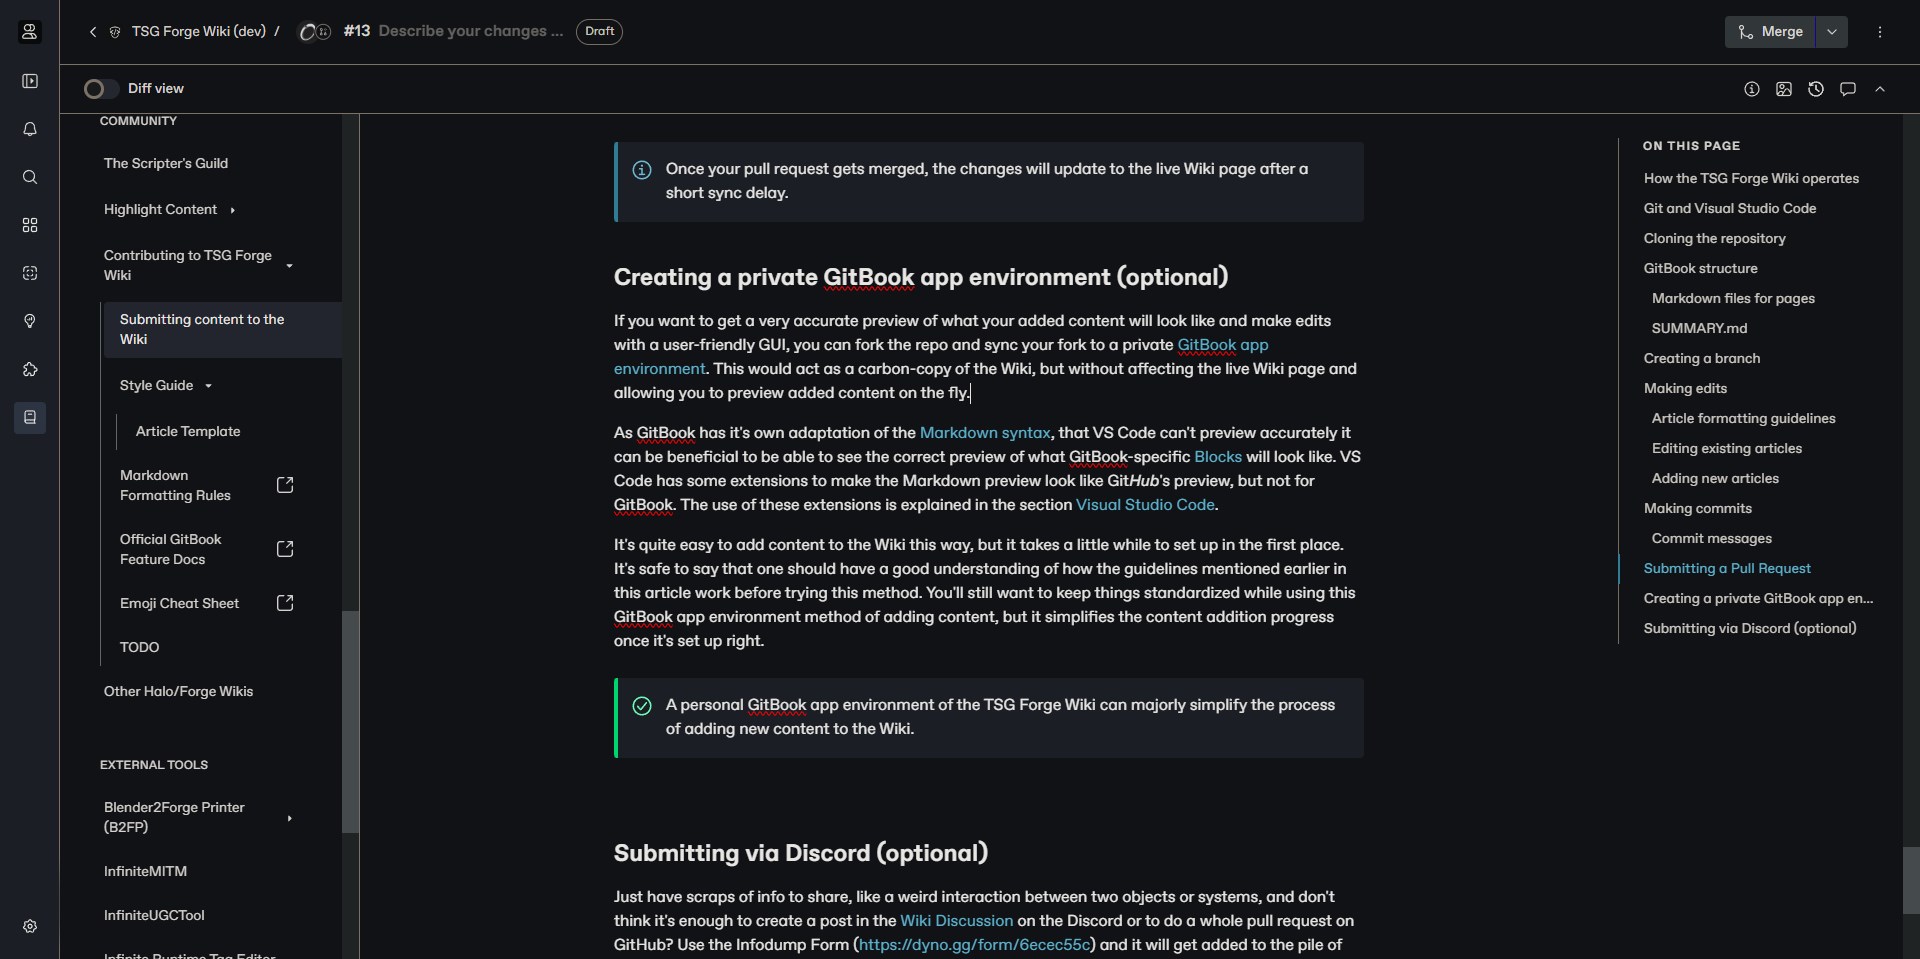Click the Submitting via Discord (optional) heading
This screenshot has height=959, width=1920.
pyautogui.click(x=801, y=854)
